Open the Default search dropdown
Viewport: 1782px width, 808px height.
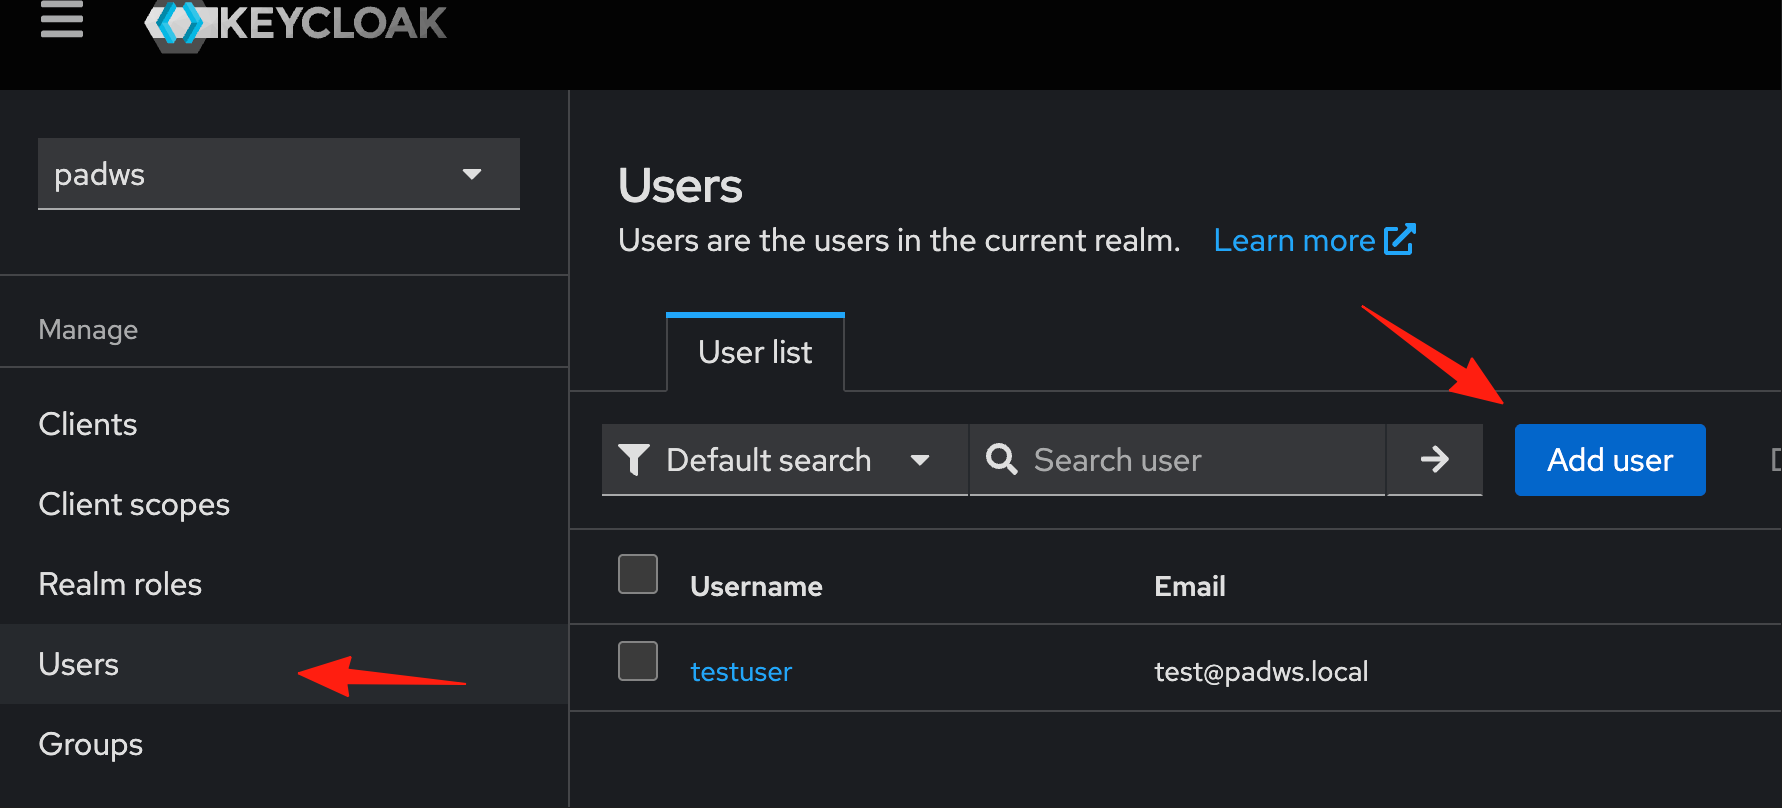point(785,460)
